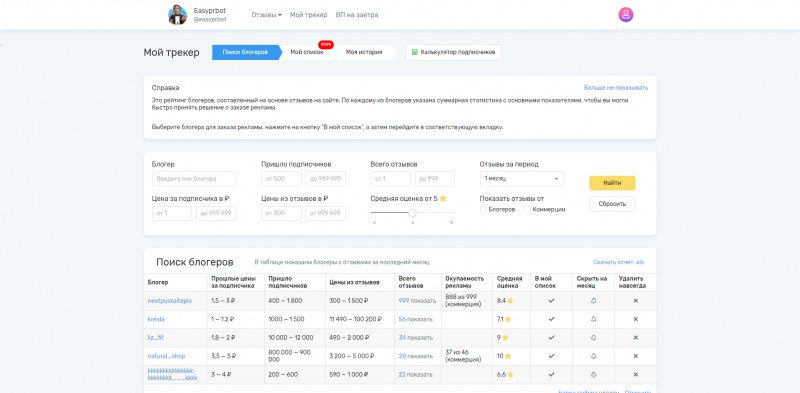Viewport: 800px width, 393px height.
Task: Open the 1 месяц period dropdown
Action: [522, 179]
